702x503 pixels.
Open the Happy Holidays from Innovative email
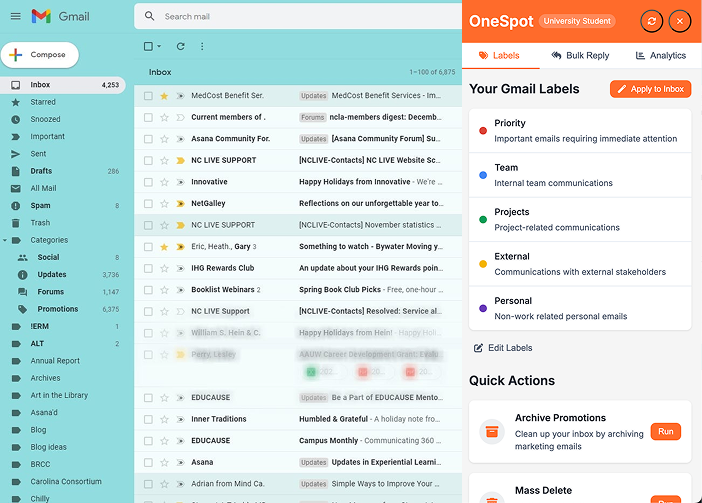[298, 182]
